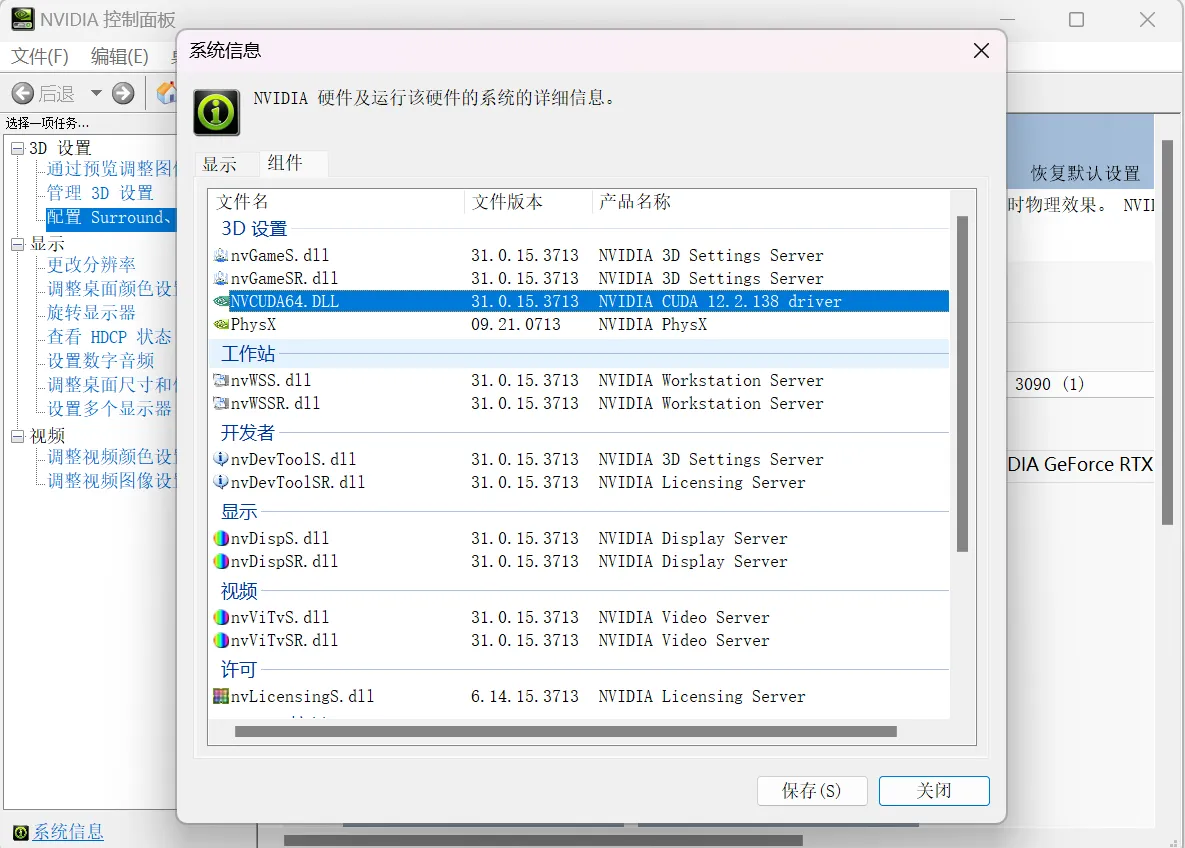Screen dimensions: 1185x848
Task: Collapse the 视频 tree node
Action: point(17,436)
